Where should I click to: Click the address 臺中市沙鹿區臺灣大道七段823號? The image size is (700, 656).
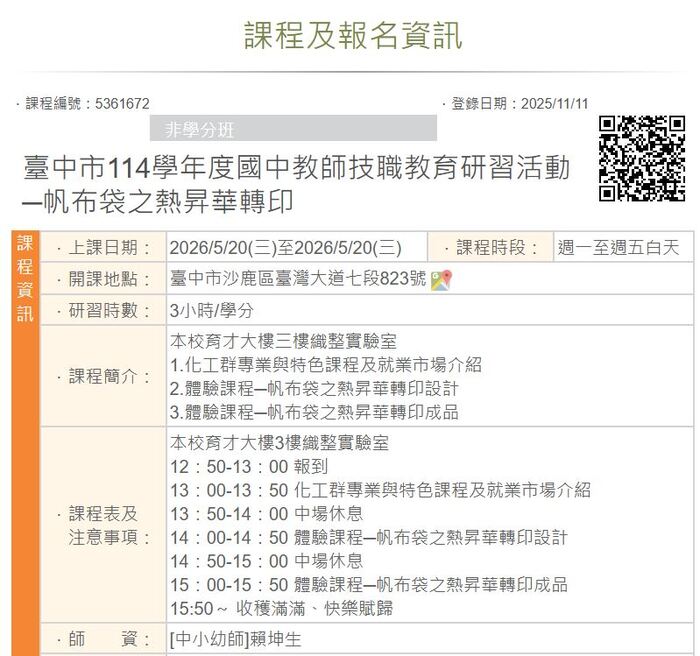point(298,280)
